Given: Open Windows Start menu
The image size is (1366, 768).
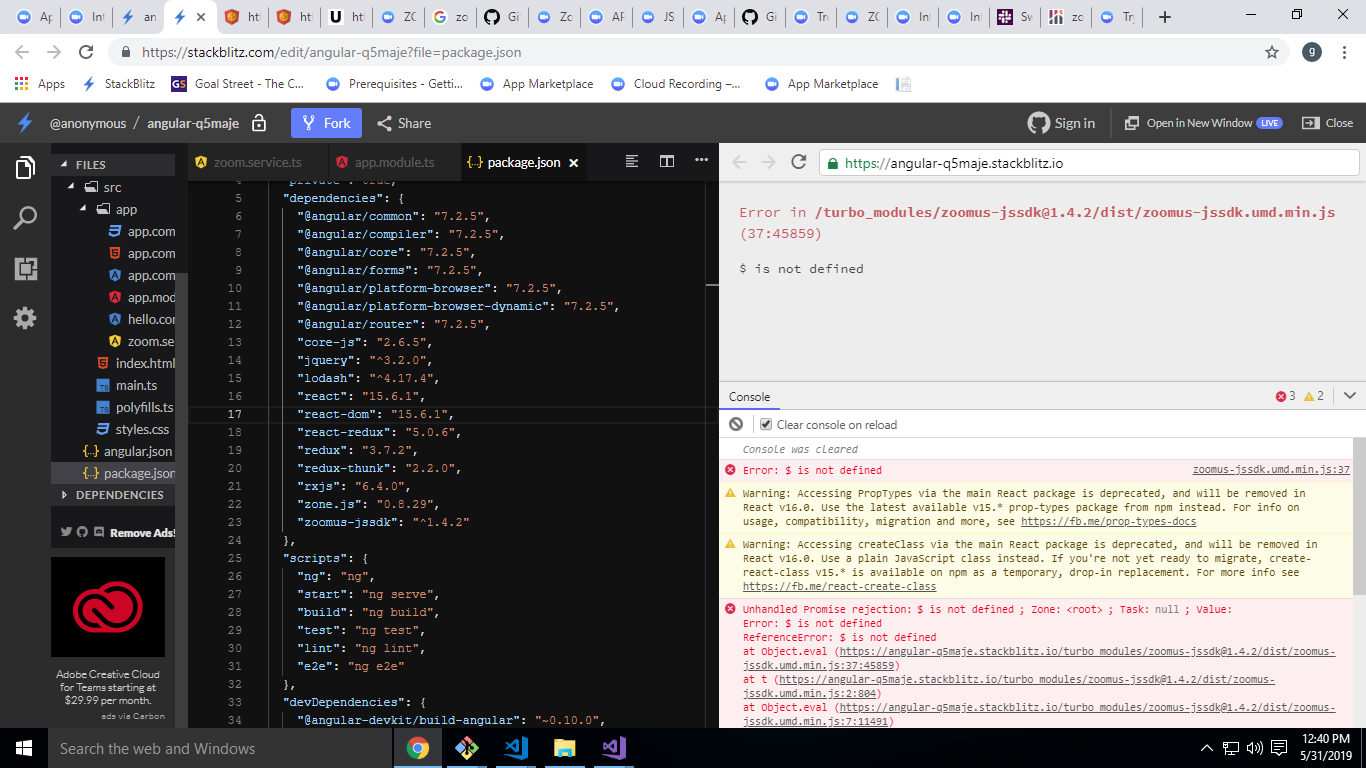Looking at the screenshot, I should [24, 748].
